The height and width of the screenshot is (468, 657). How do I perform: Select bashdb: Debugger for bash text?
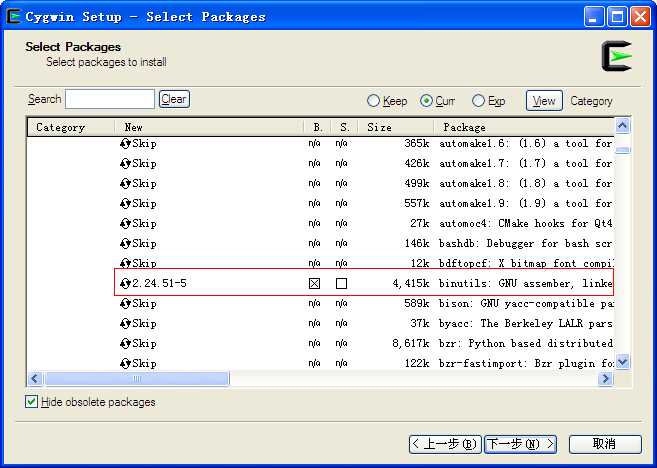[x=526, y=244]
